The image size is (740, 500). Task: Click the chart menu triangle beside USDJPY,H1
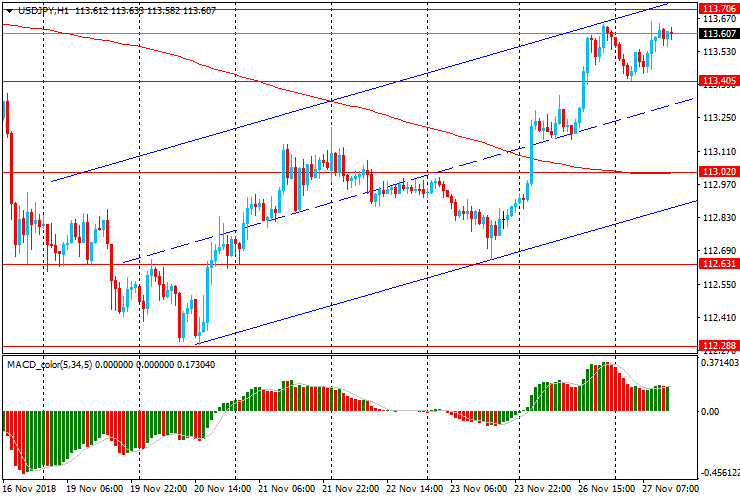tap(9, 11)
